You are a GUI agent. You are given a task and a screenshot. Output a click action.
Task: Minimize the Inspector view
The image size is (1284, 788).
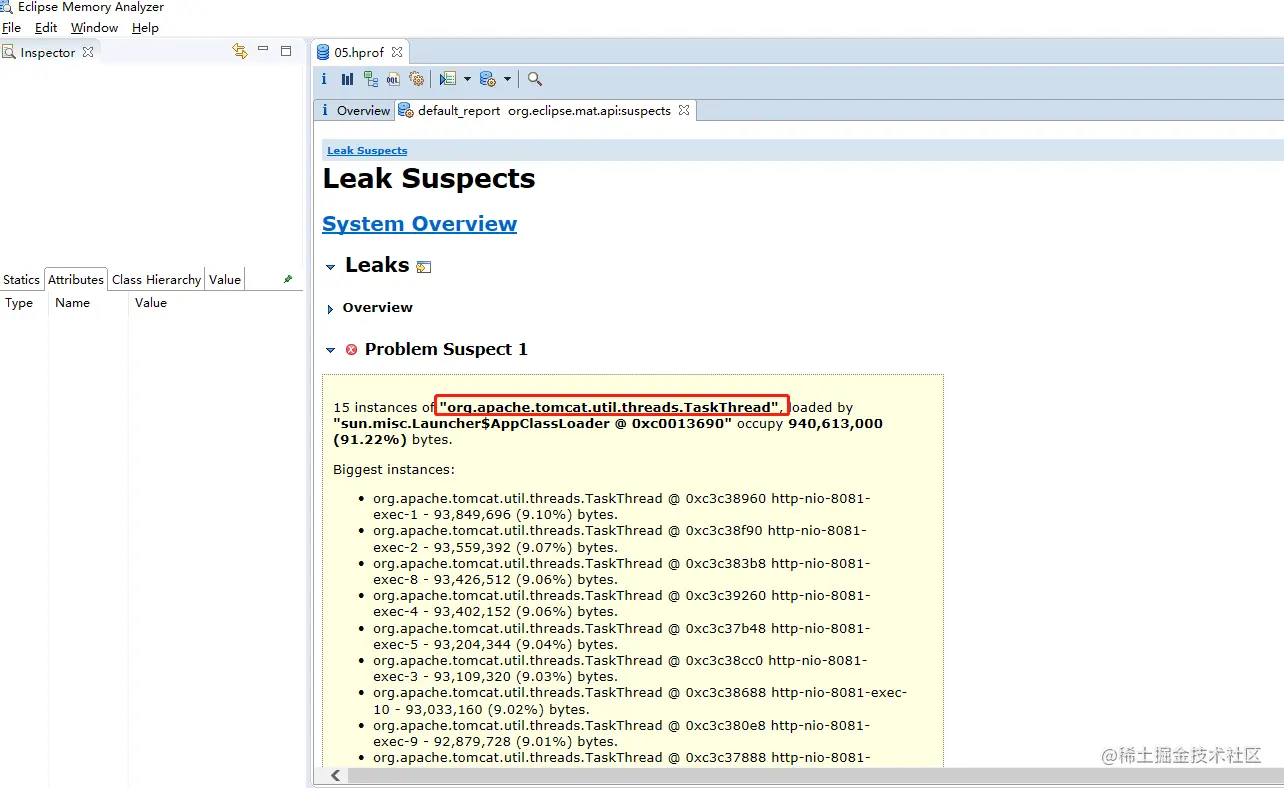pos(263,50)
